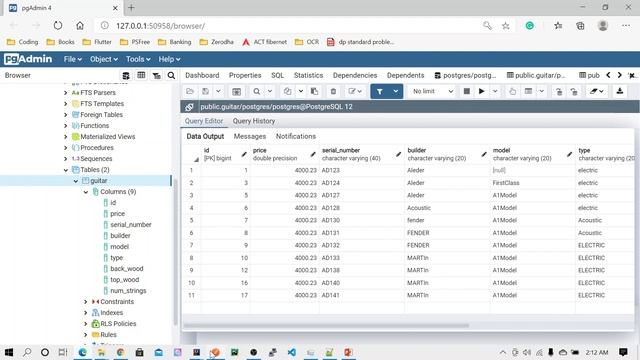Click the Save File toolbar icon

205,91
